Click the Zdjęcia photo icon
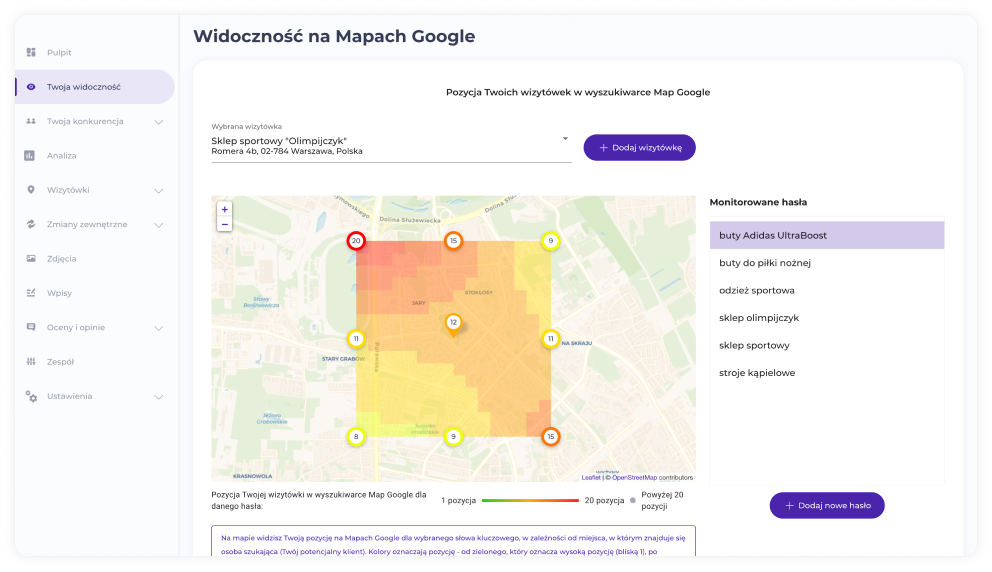The image size is (992, 572). click(31, 259)
